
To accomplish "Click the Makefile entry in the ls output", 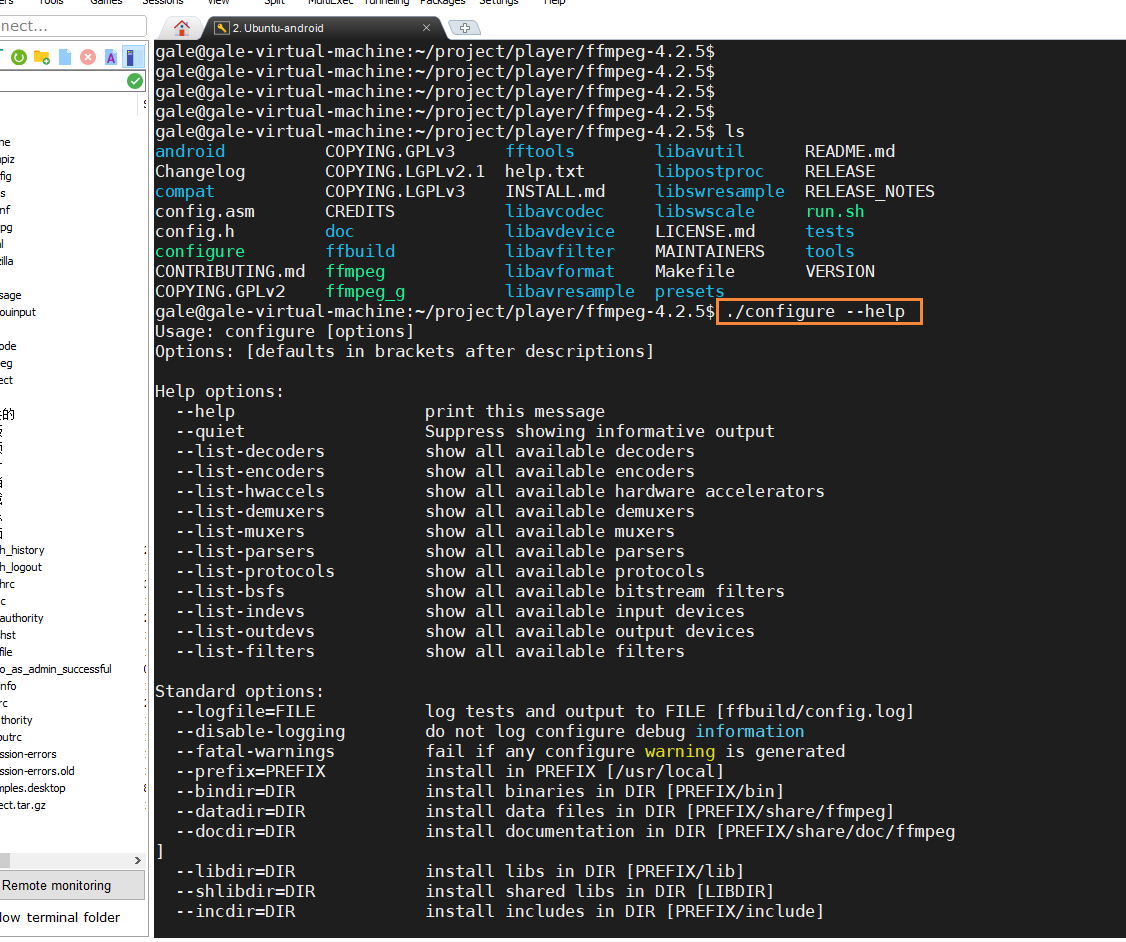I will coord(694,271).
